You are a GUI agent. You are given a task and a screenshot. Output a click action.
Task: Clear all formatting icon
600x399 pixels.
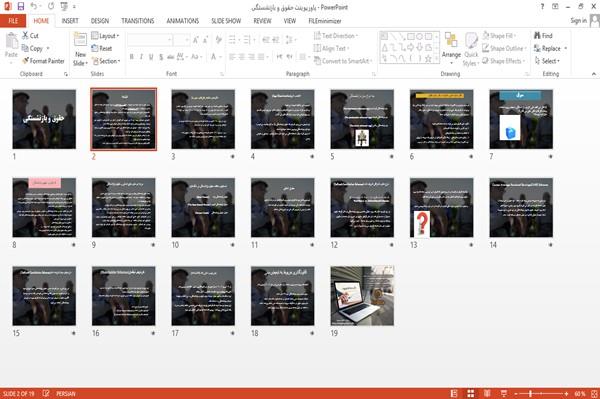click(x=218, y=40)
